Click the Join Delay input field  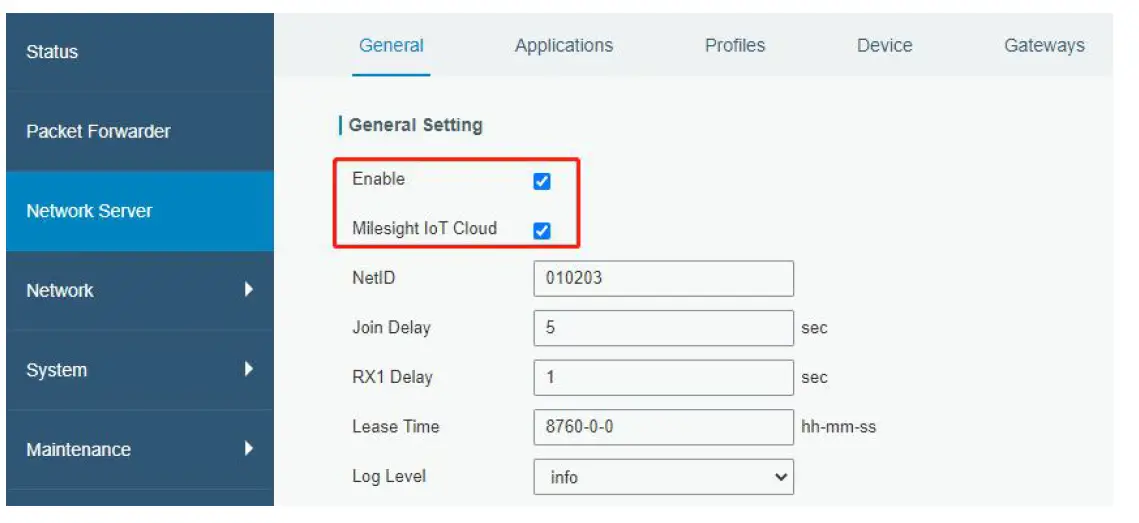663,328
